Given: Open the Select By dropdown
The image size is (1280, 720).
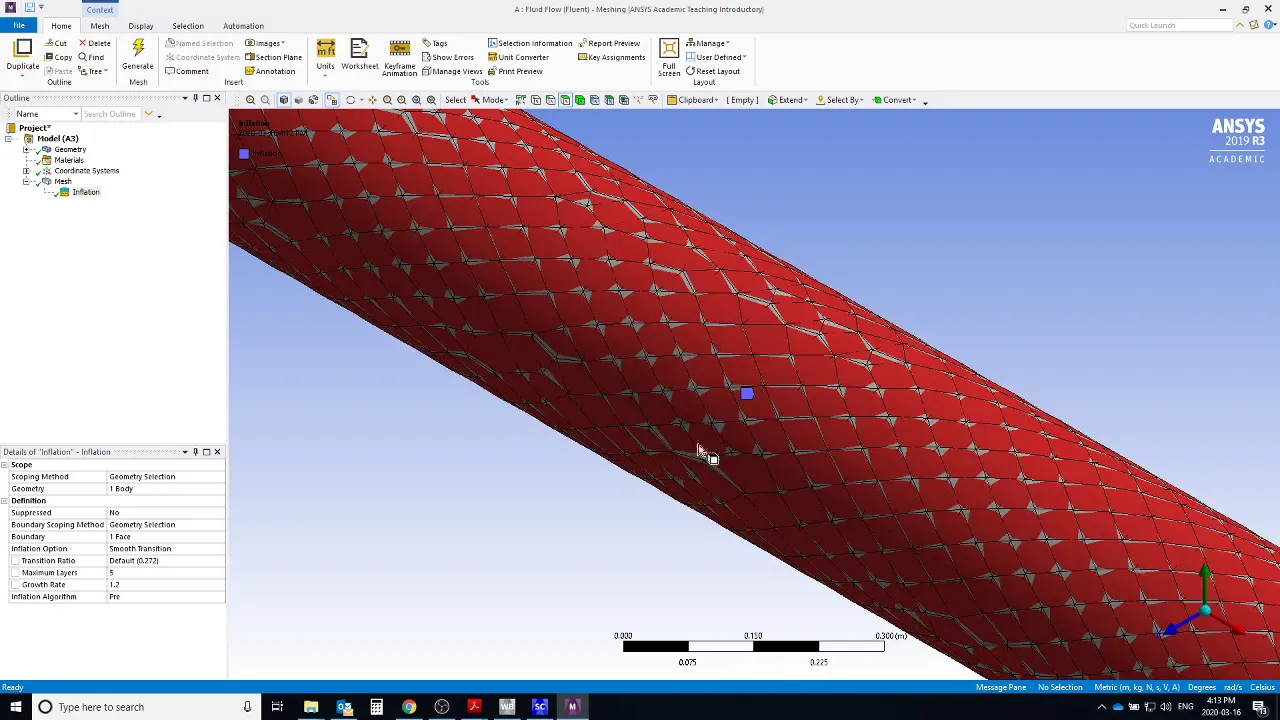Looking at the screenshot, I should tap(840, 100).
